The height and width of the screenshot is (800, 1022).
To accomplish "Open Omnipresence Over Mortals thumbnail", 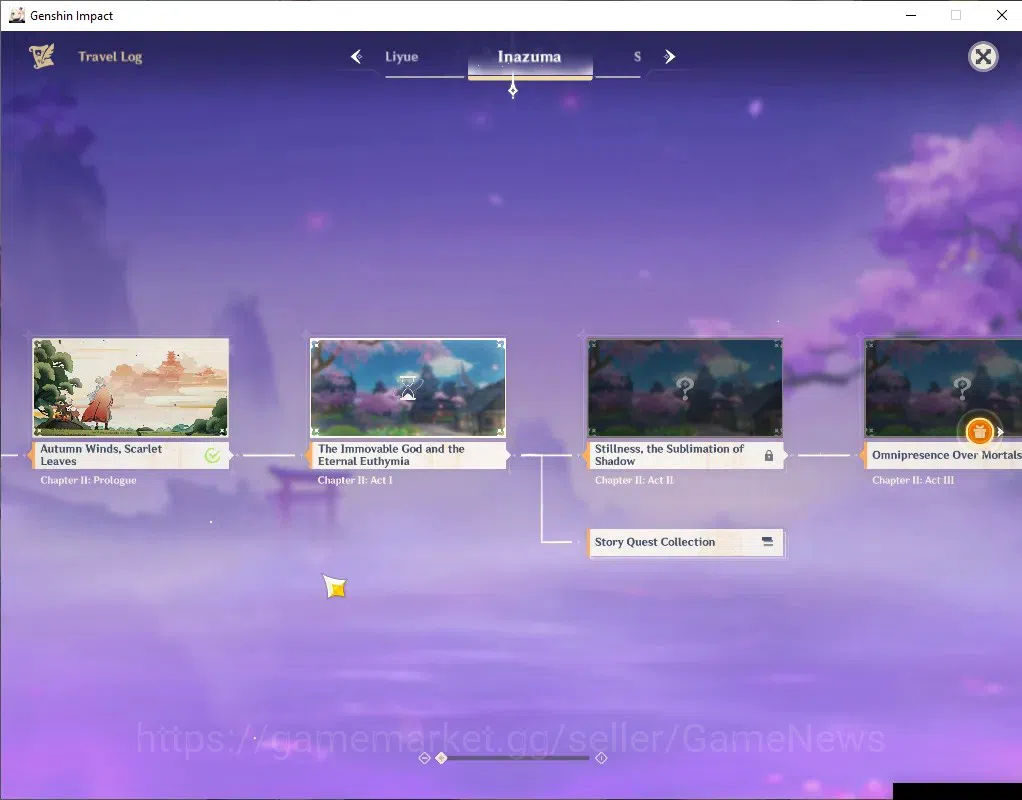I will 943,387.
